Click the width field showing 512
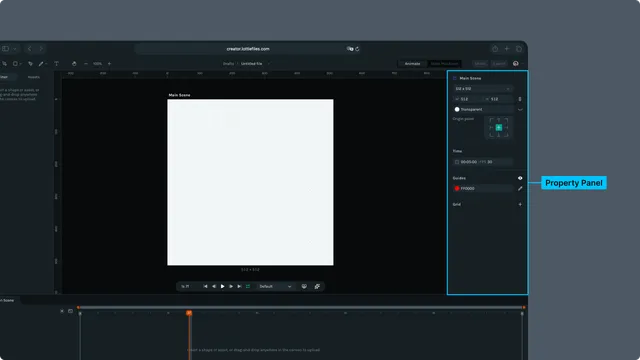640x360 pixels. 467,99
